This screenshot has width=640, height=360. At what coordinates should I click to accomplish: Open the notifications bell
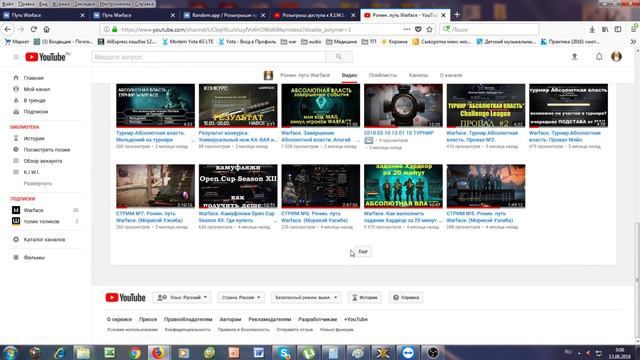pos(599,57)
